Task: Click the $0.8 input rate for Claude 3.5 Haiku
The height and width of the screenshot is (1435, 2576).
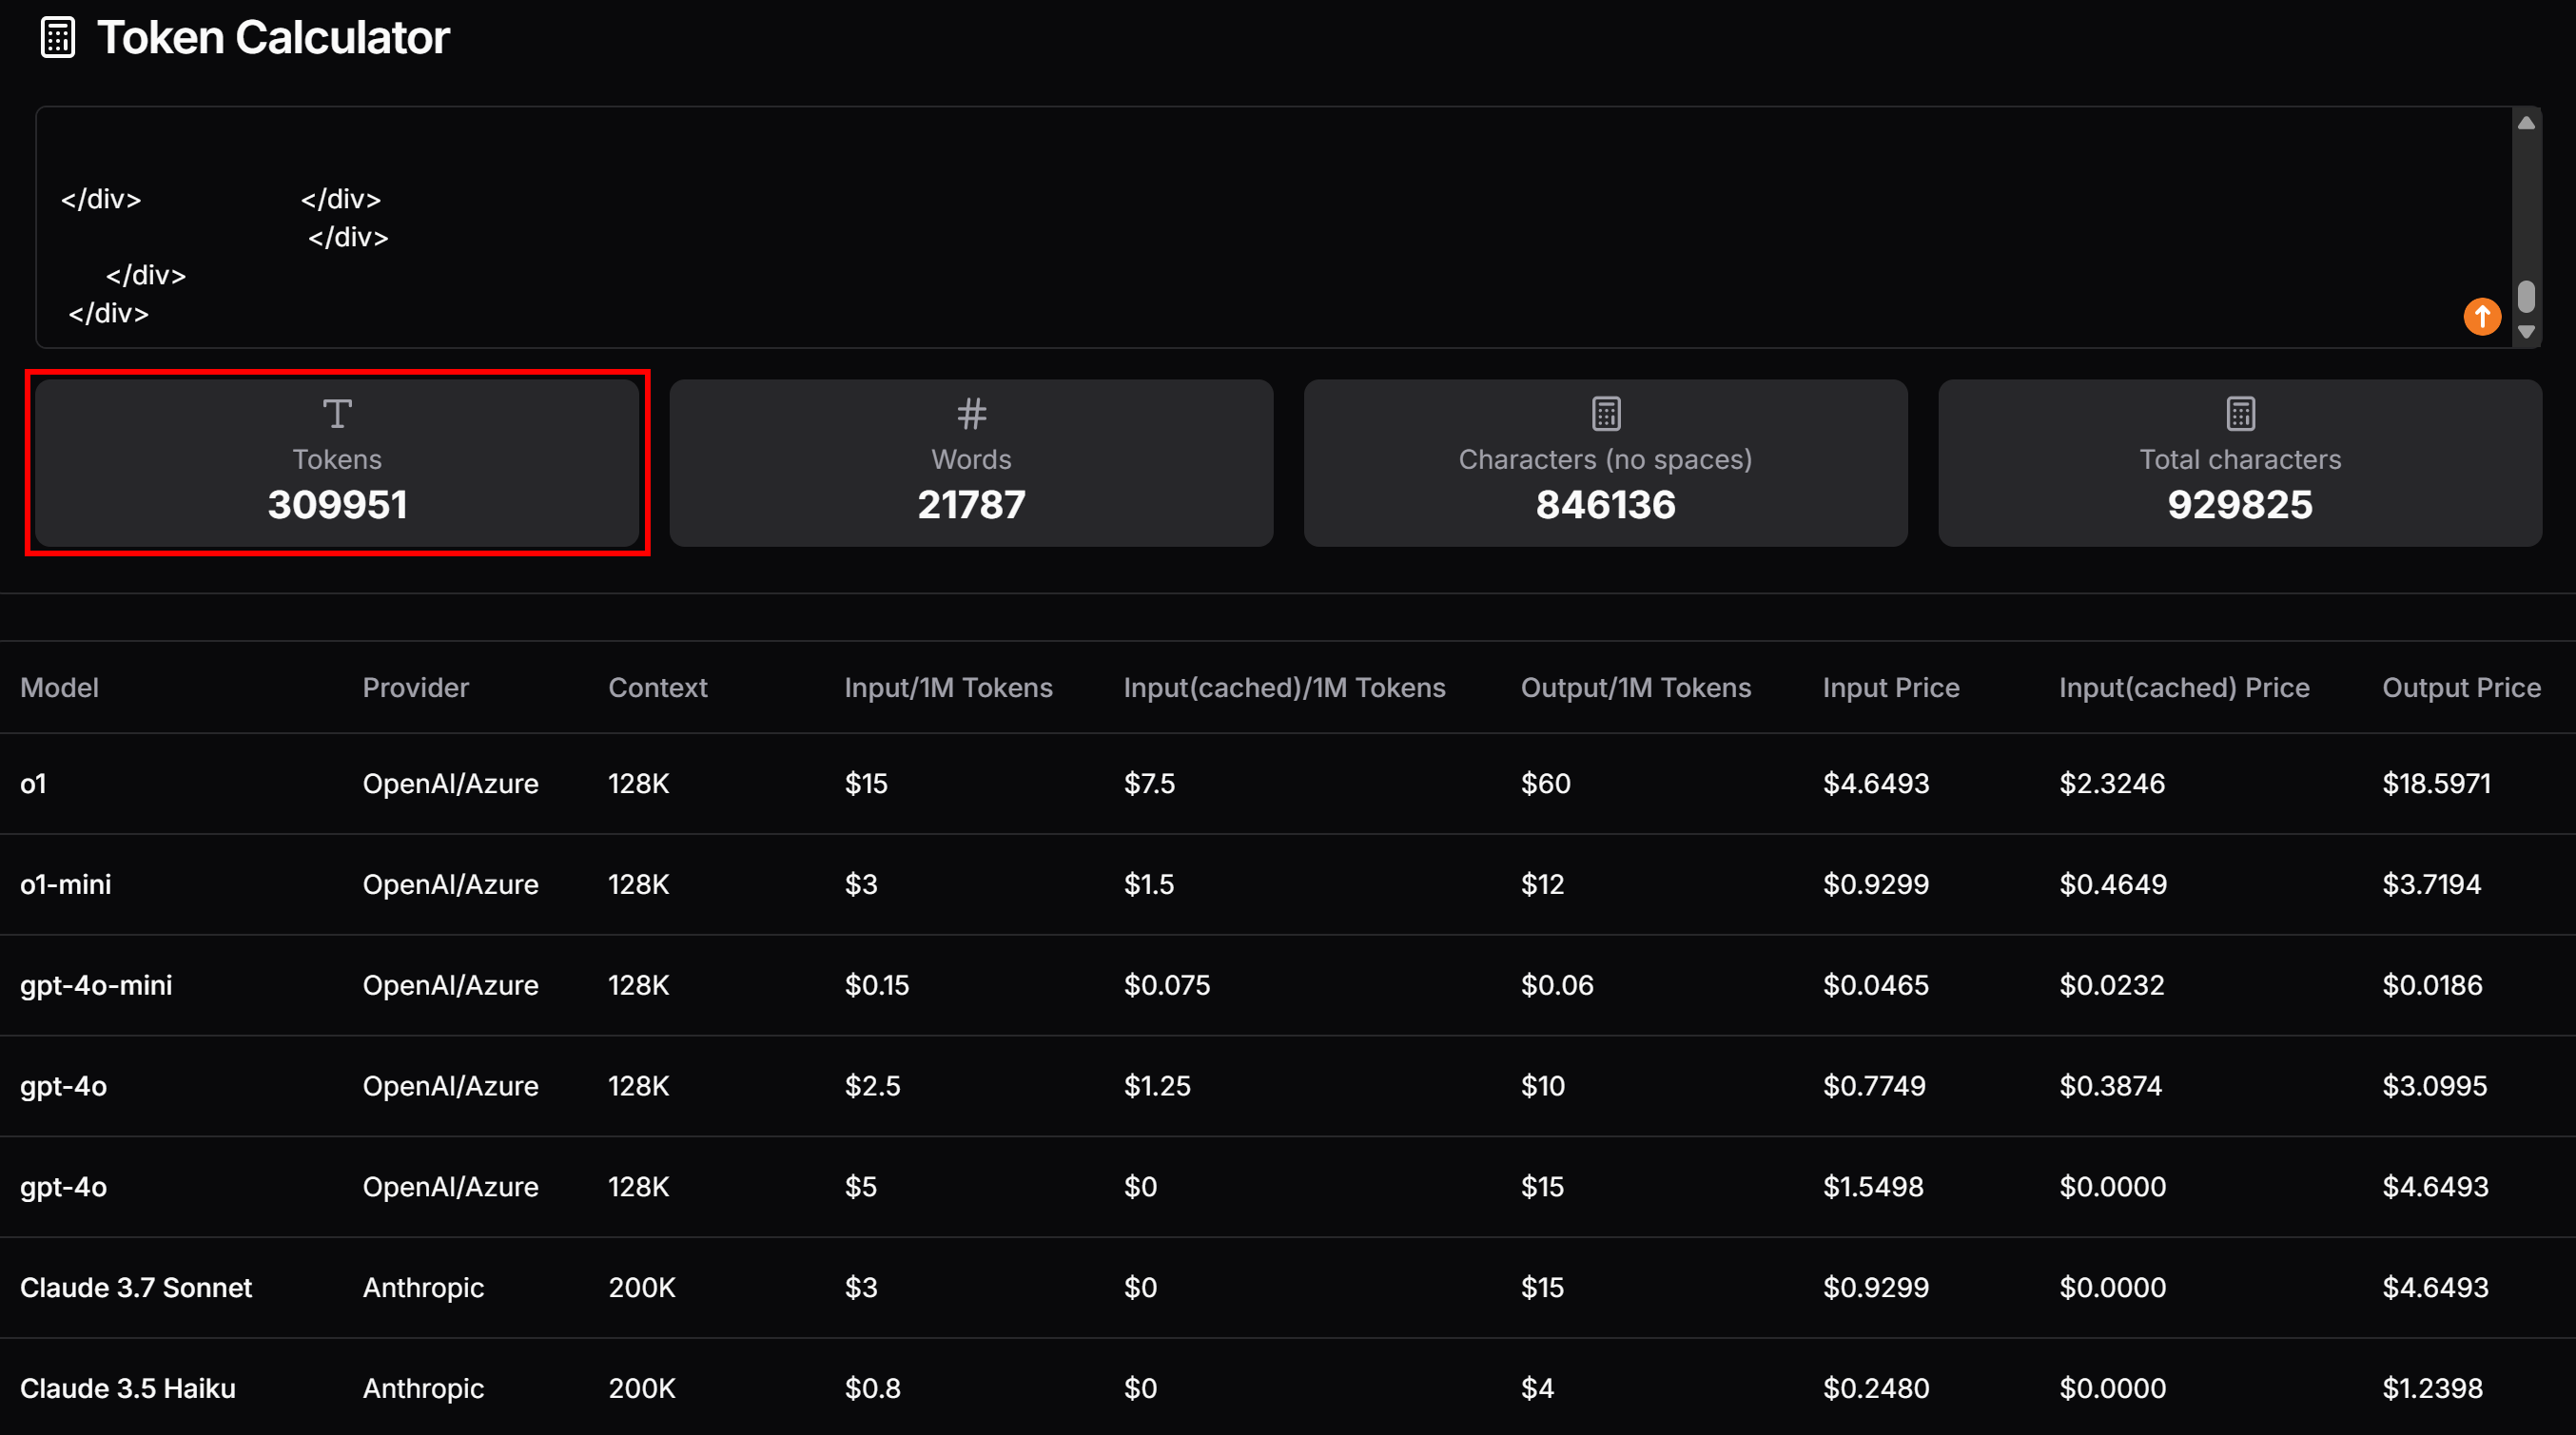Action: coord(872,1388)
